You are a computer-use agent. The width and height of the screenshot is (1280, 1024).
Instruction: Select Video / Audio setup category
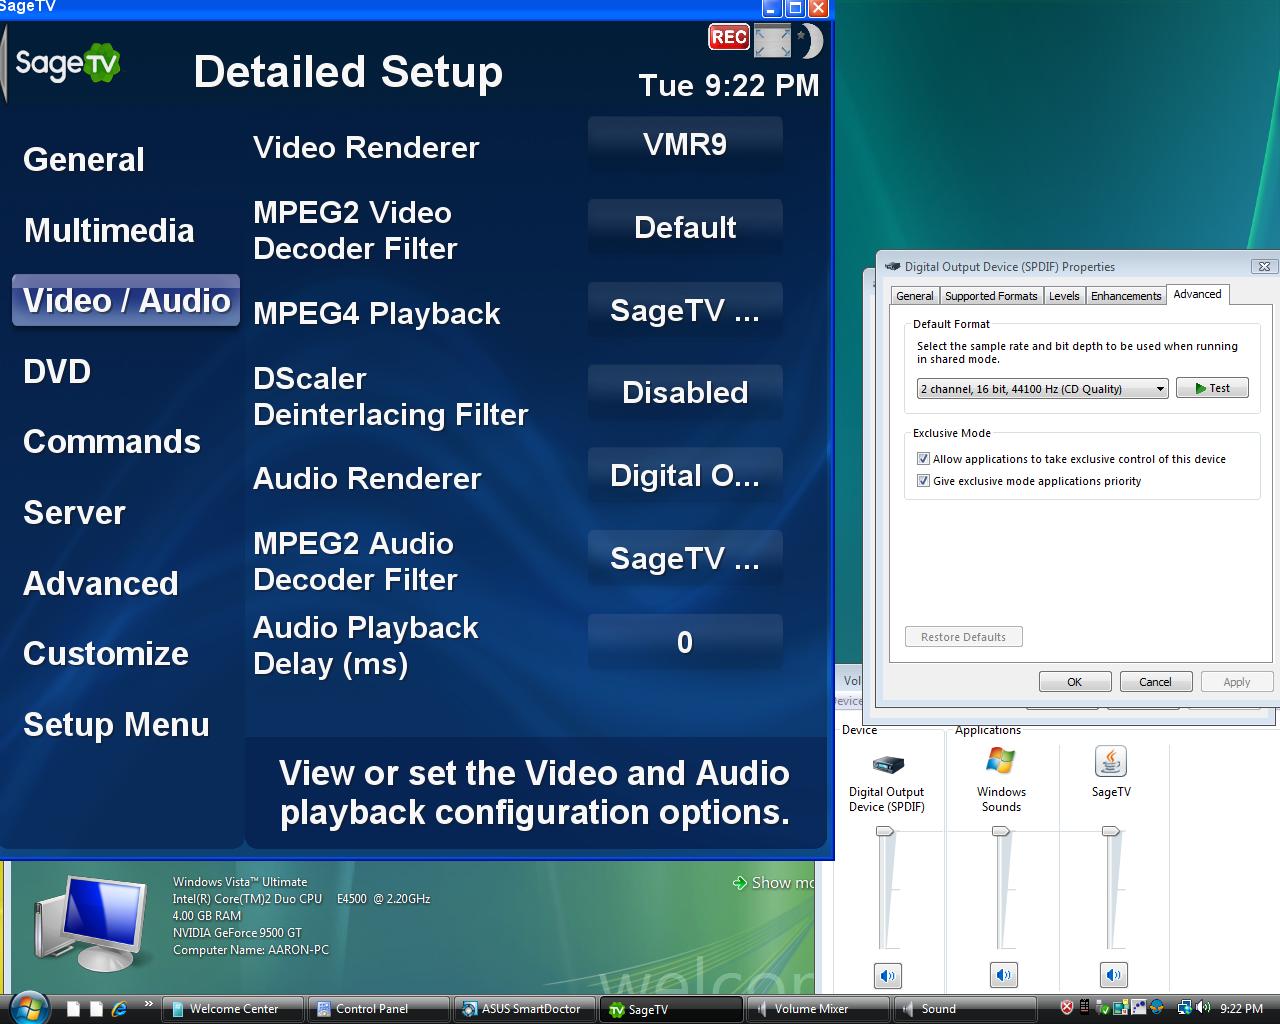click(x=126, y=301)
